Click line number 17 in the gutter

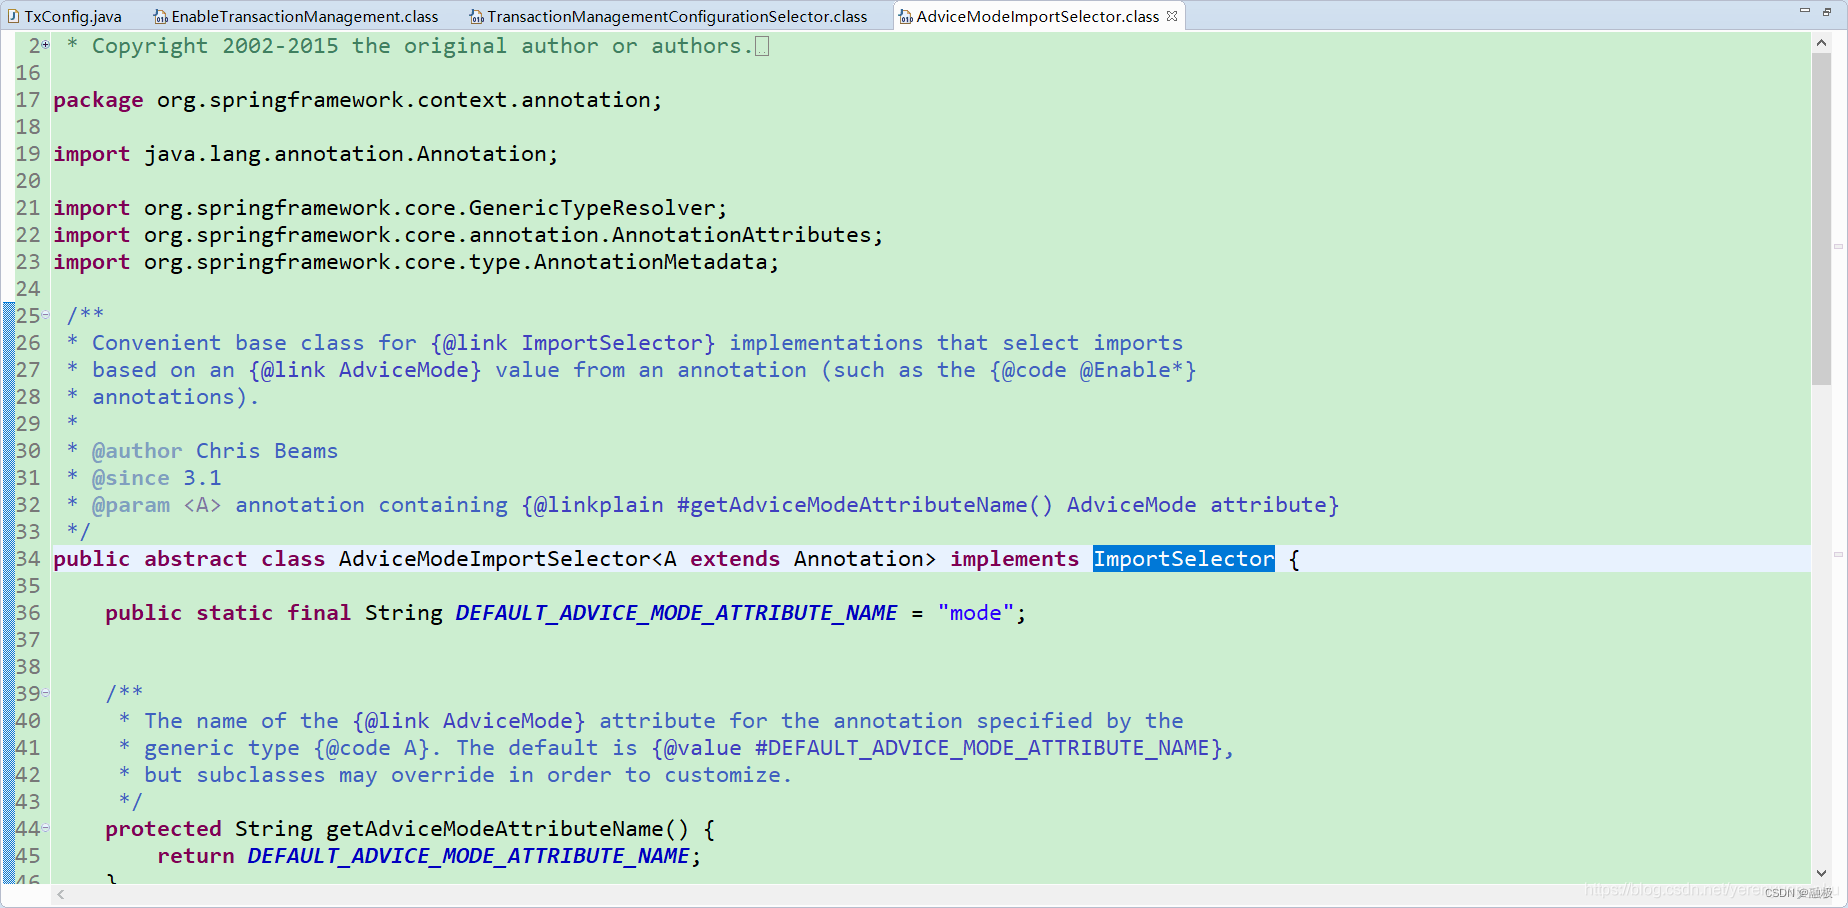(28, 100)
